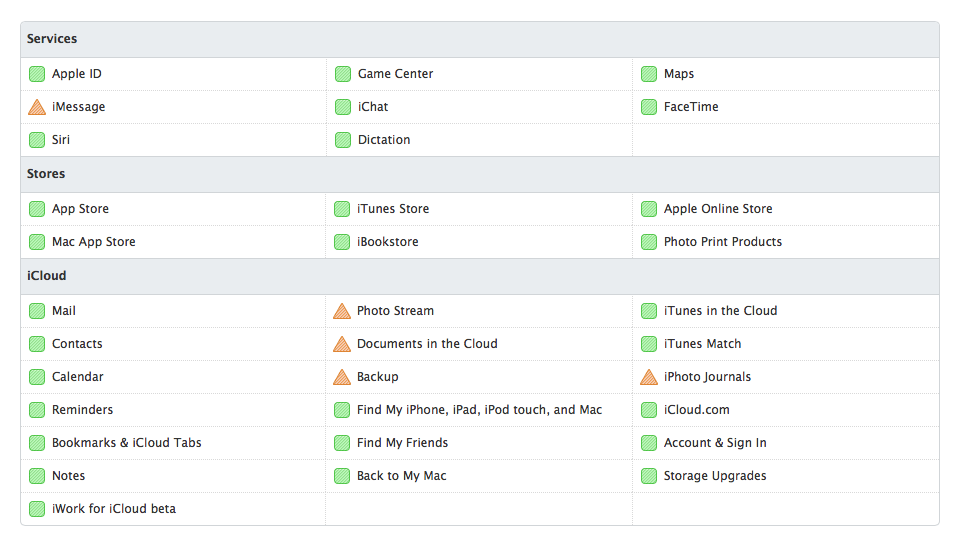
Task: Click the green status icon beside Storage Upgrades
Action: [649, 476]
